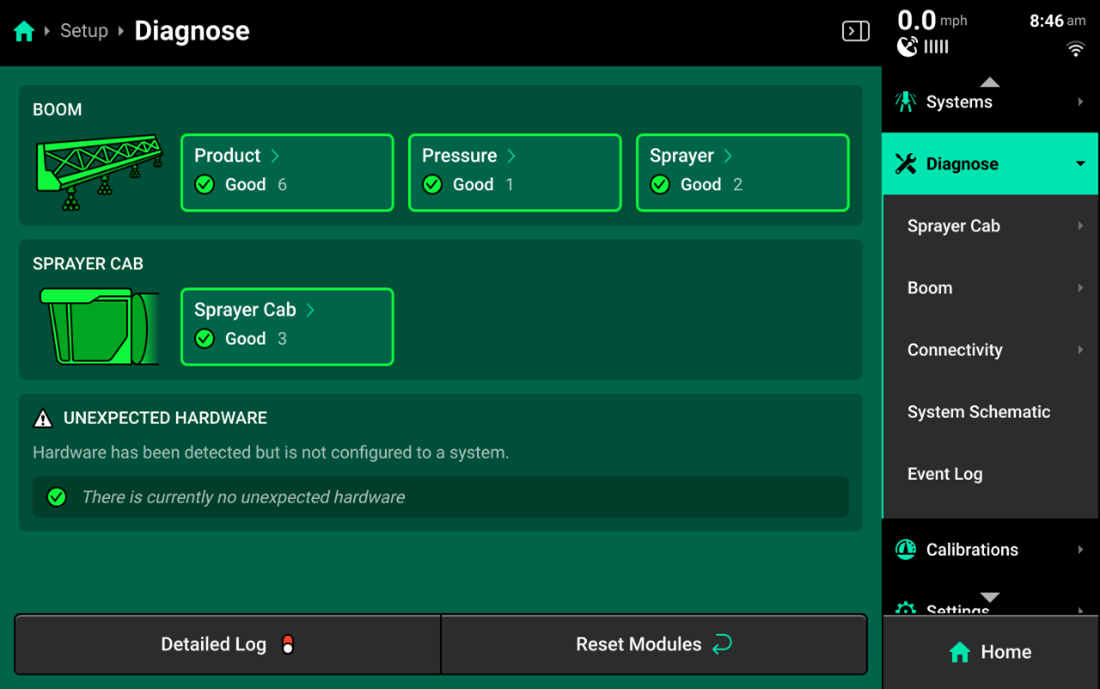1100x689 pixels.
Task: Tap the 0.0 mph speed readout
Action: pyautogui.click(x=932, y=20)
